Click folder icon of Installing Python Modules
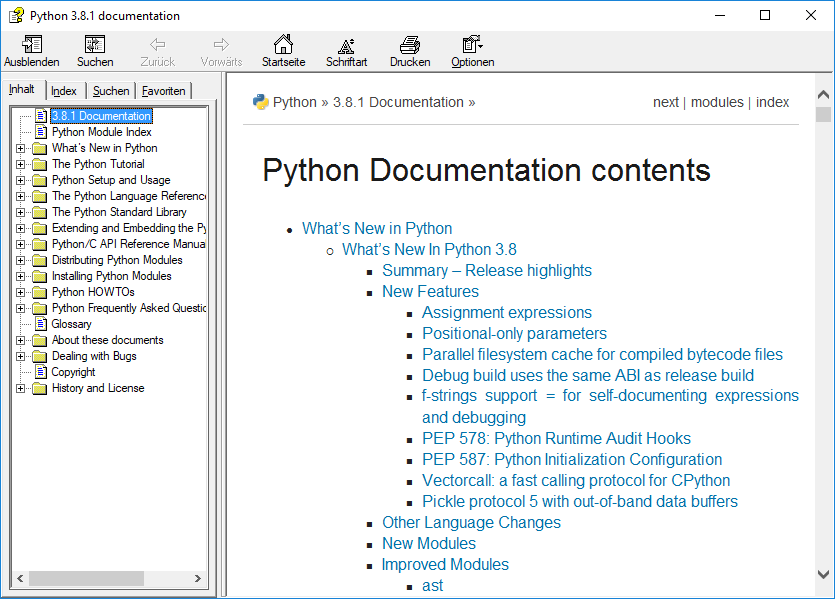The width and height of the screenshot is (835, 599). click(39, 276)
